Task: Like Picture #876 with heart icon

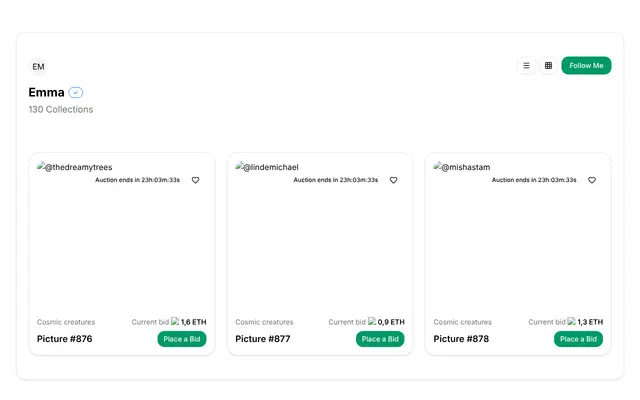Action: 196,180
